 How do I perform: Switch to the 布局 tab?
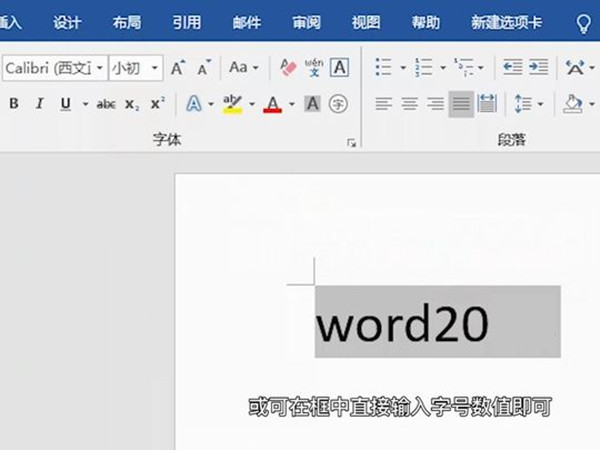pyautogui.click(x=127, y=21)
